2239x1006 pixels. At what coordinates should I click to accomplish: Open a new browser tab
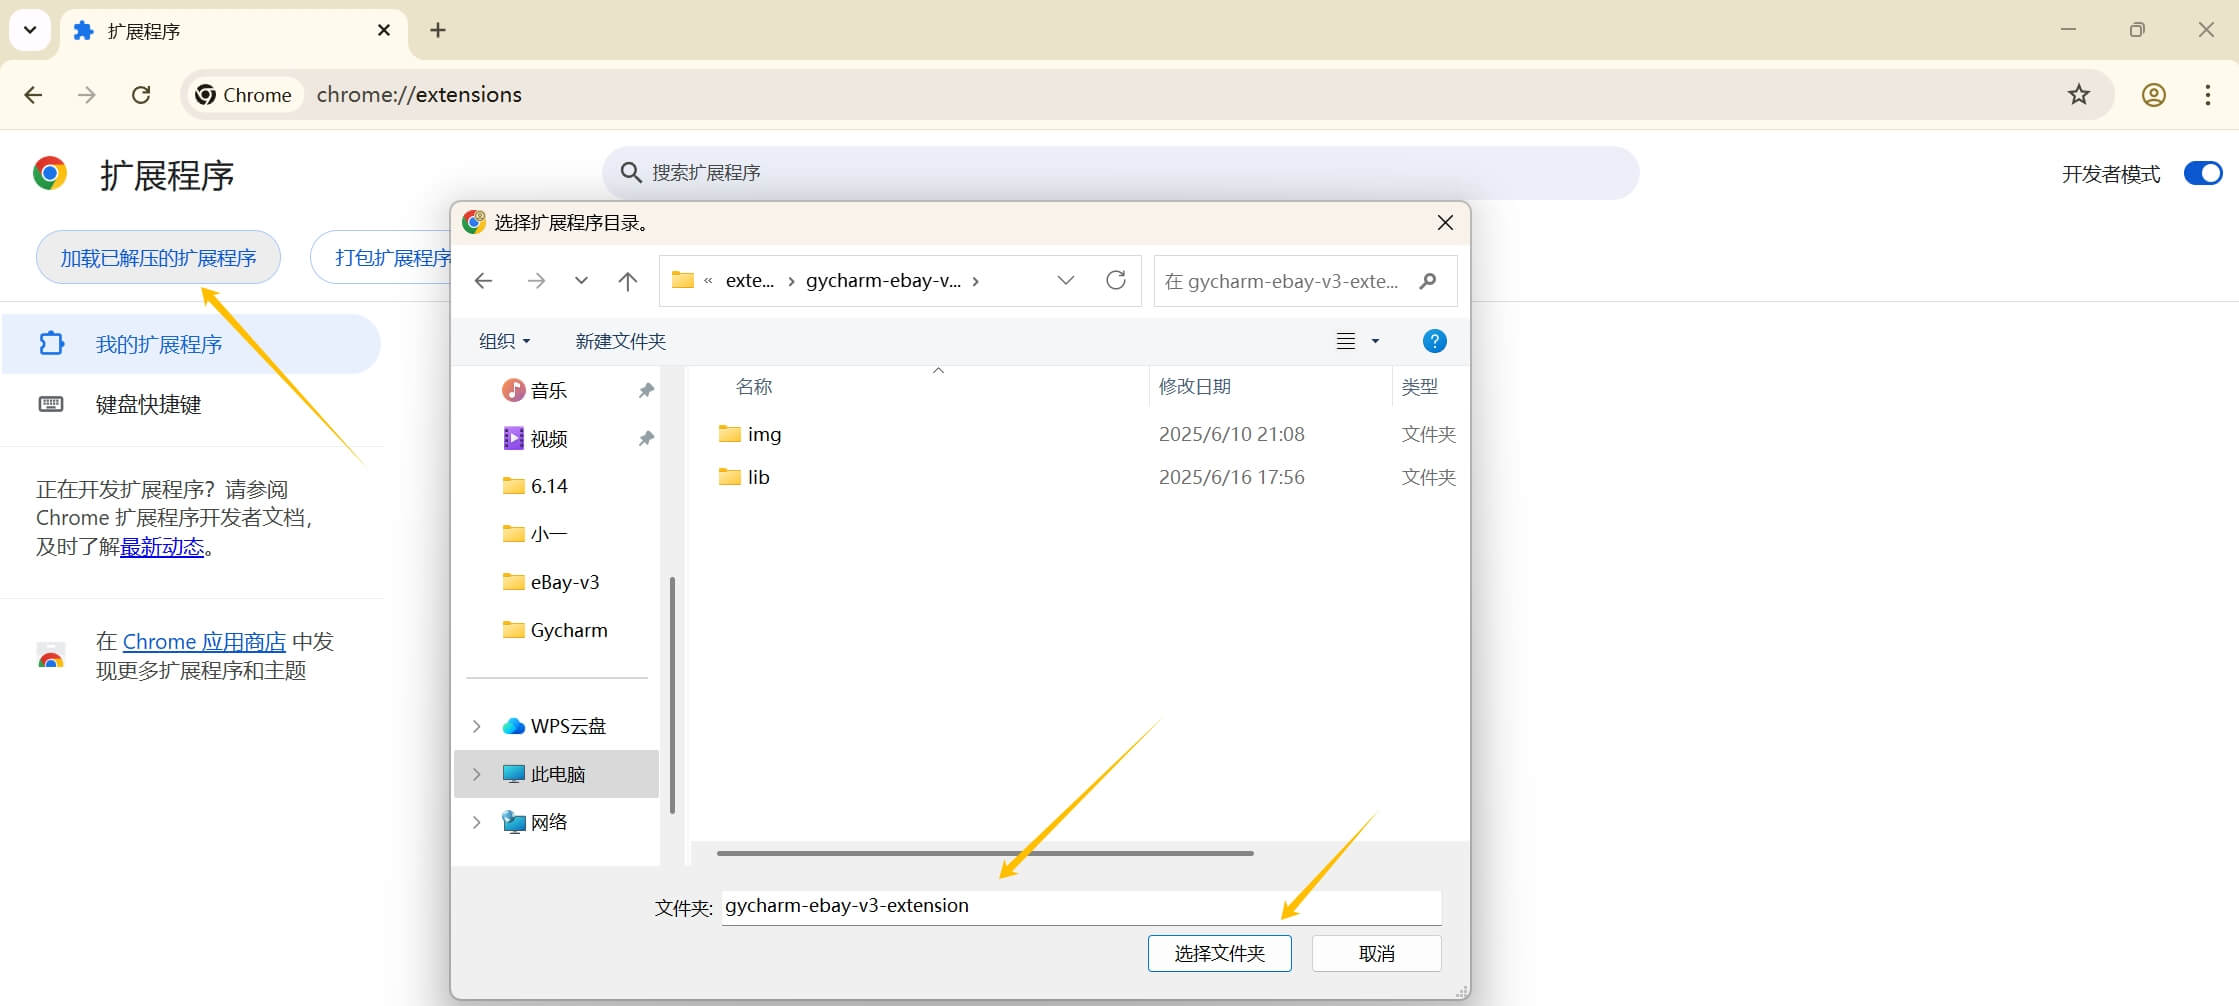(438, 30)
